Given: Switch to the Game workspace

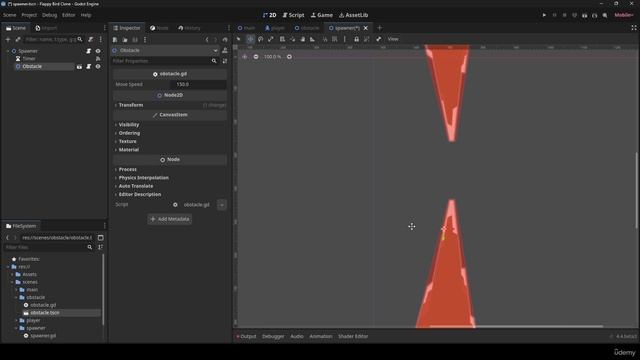Looking at the screenshot, I should (322, 15).
